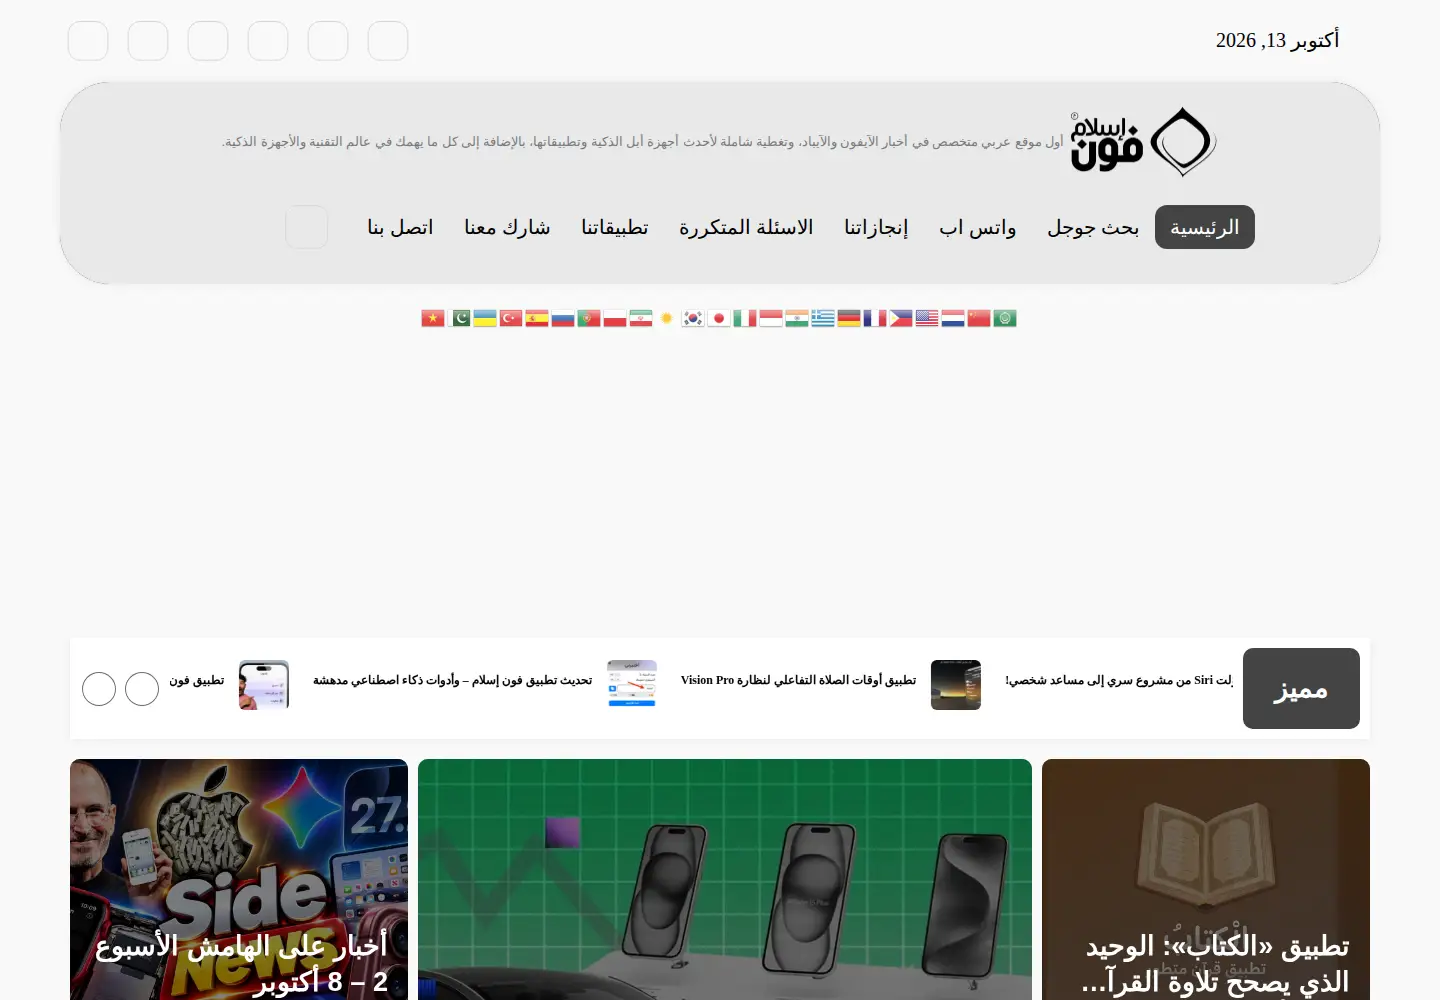Select the France flag translation
The image size is (1440, 1000).
point(875,318)
